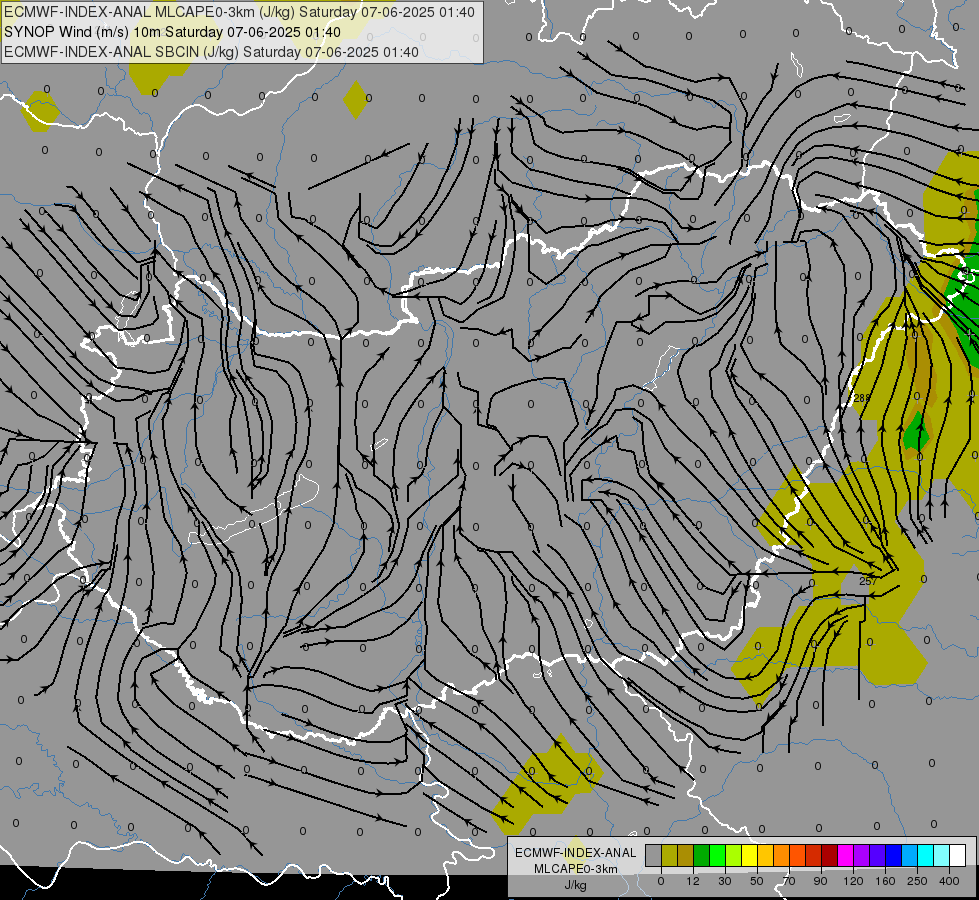Click the 50 tick label on legend

(x=757, y=881)
